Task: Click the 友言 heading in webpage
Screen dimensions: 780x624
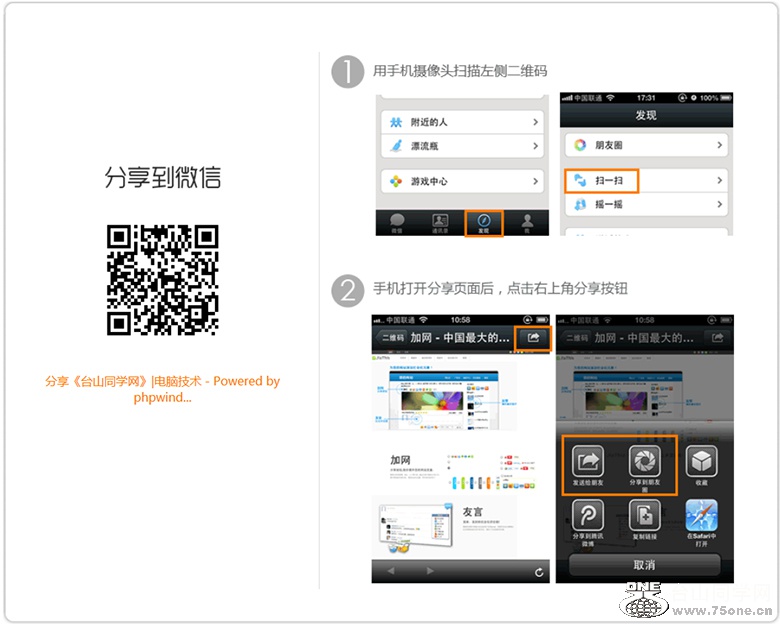Action: (x=473, y=512)
